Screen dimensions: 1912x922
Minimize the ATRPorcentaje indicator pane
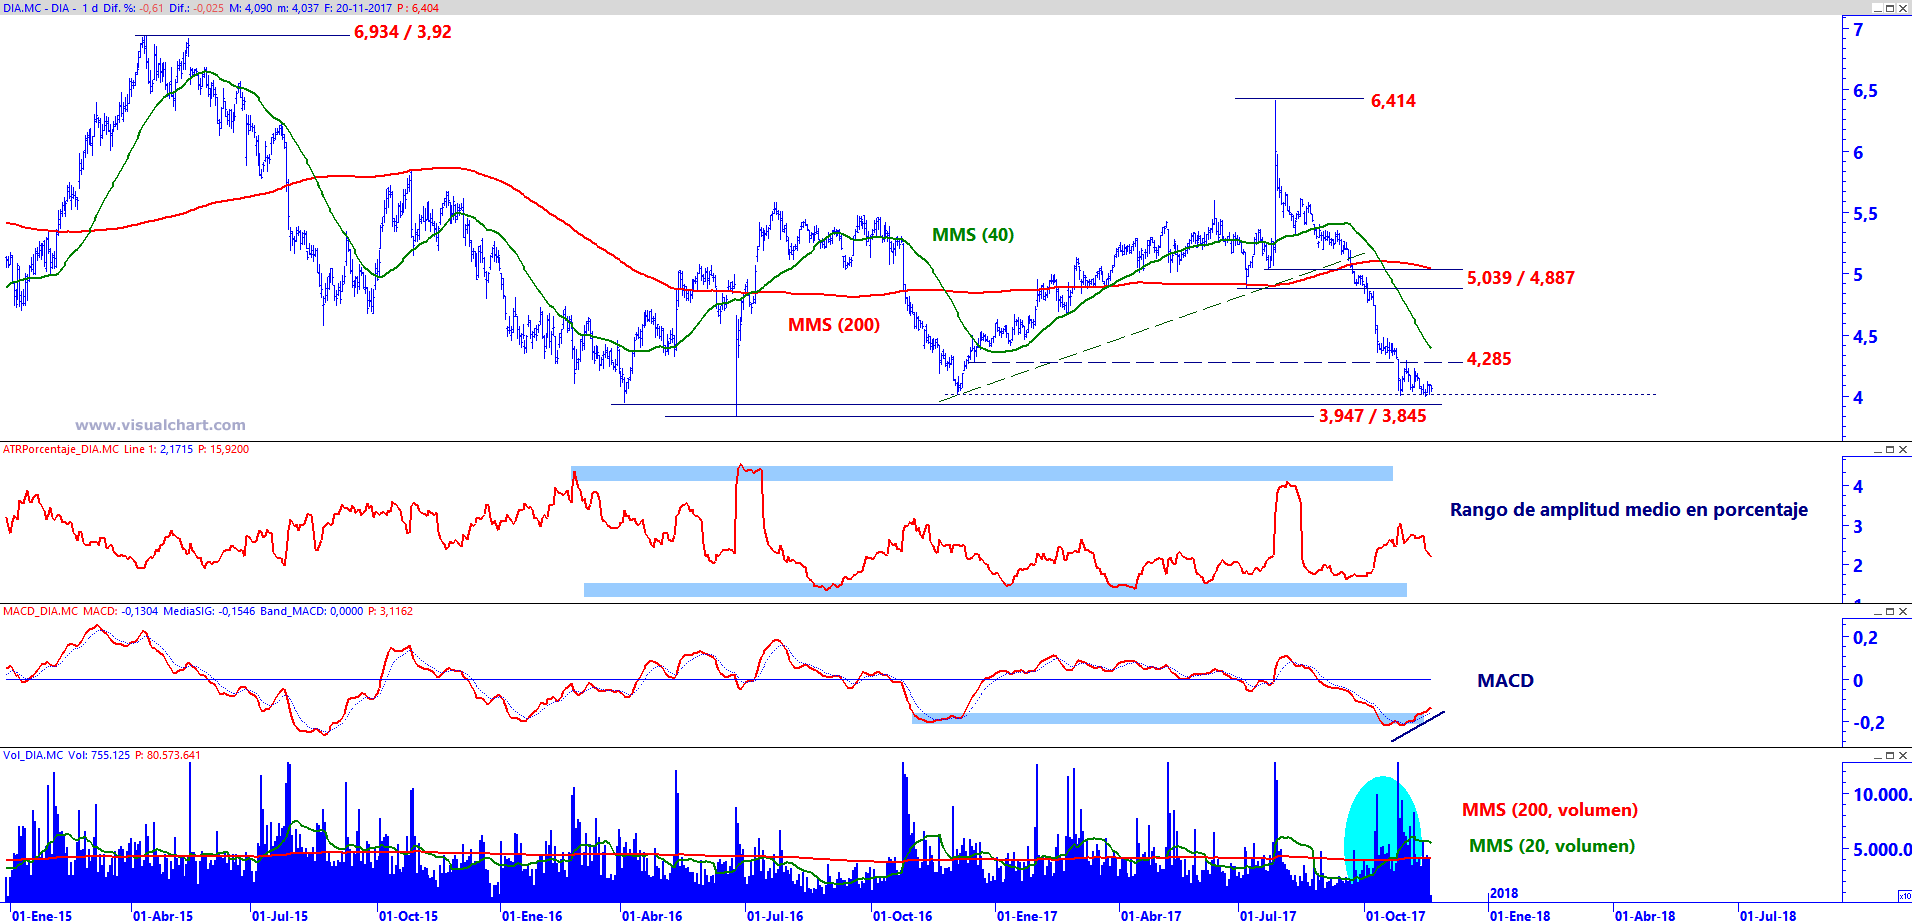1878,449
